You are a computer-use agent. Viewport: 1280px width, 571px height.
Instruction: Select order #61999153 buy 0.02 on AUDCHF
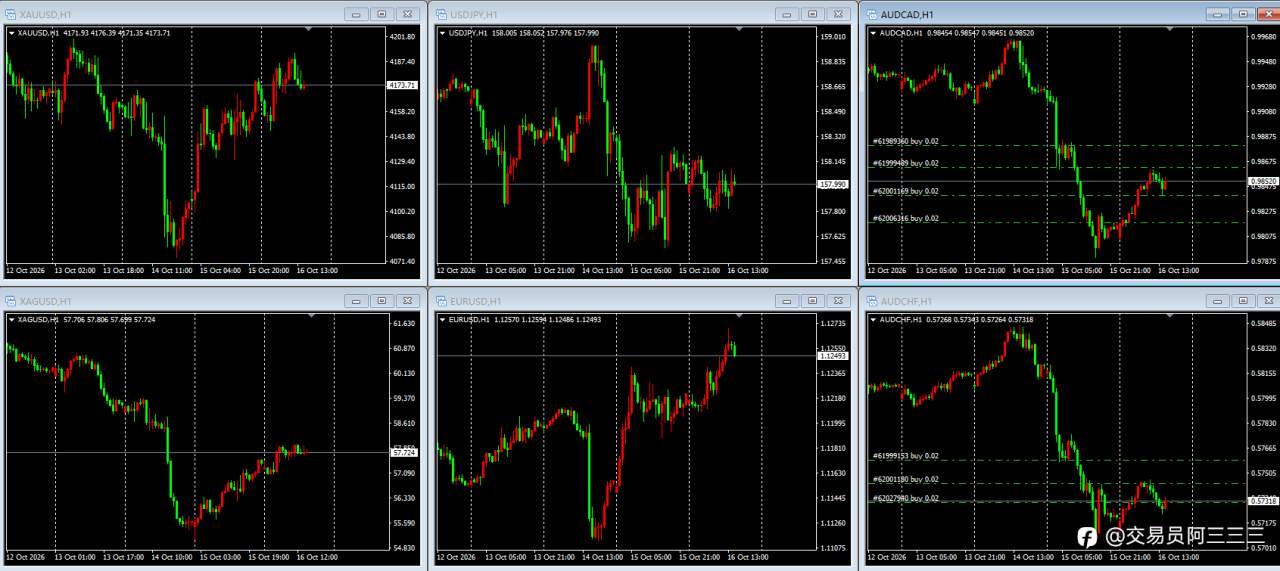[x=905, y=456]
